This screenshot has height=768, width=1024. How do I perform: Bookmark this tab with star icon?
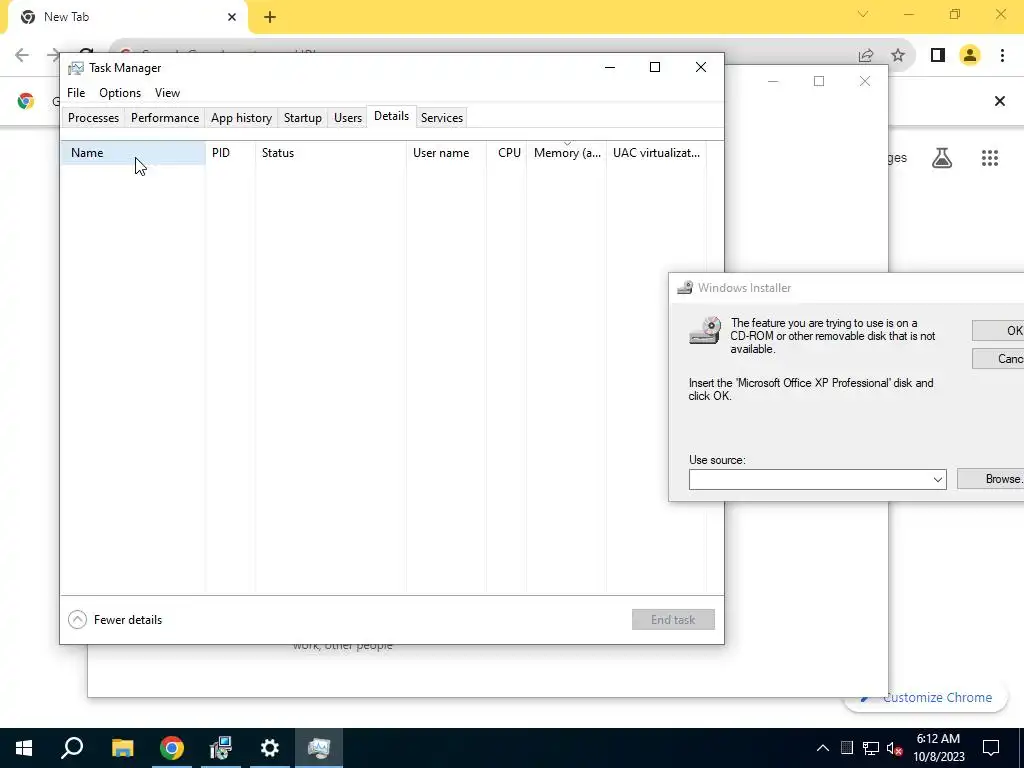pyautogui.click(x=898, y=56)
